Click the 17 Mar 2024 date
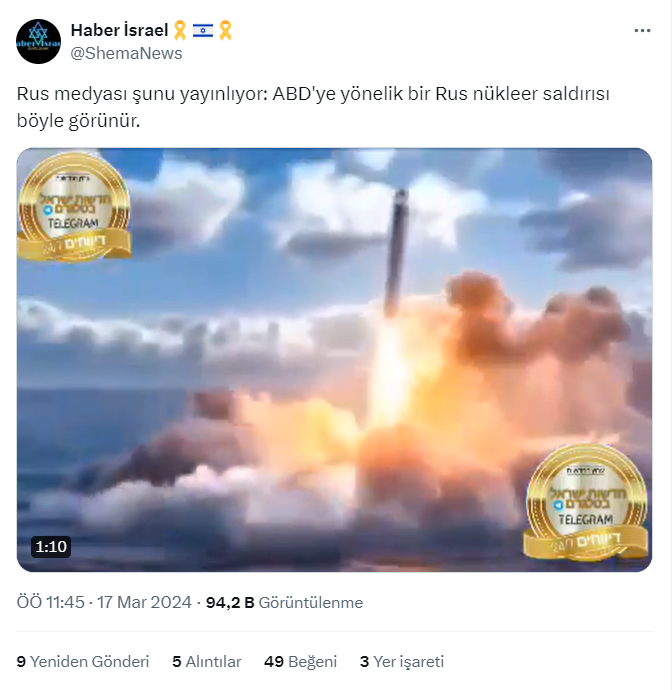The image size is (672, 690). pos(144,602)
